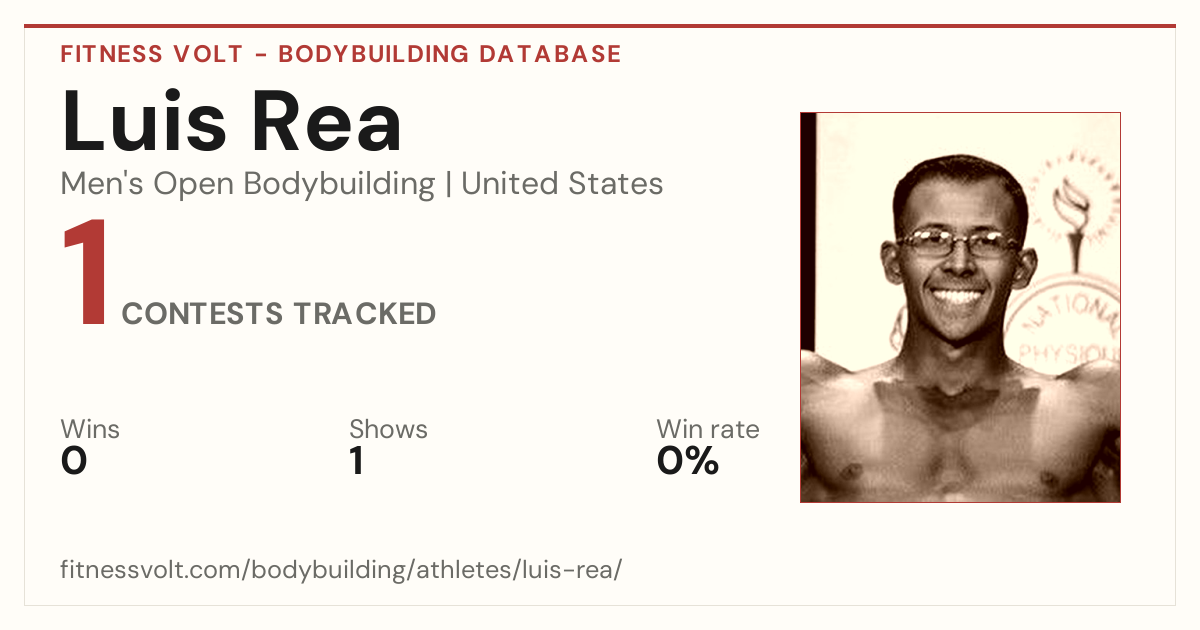Click the Fitness Volt - Bodybuilding Database header
1200x630 pixels.
[x=341, y=54]
